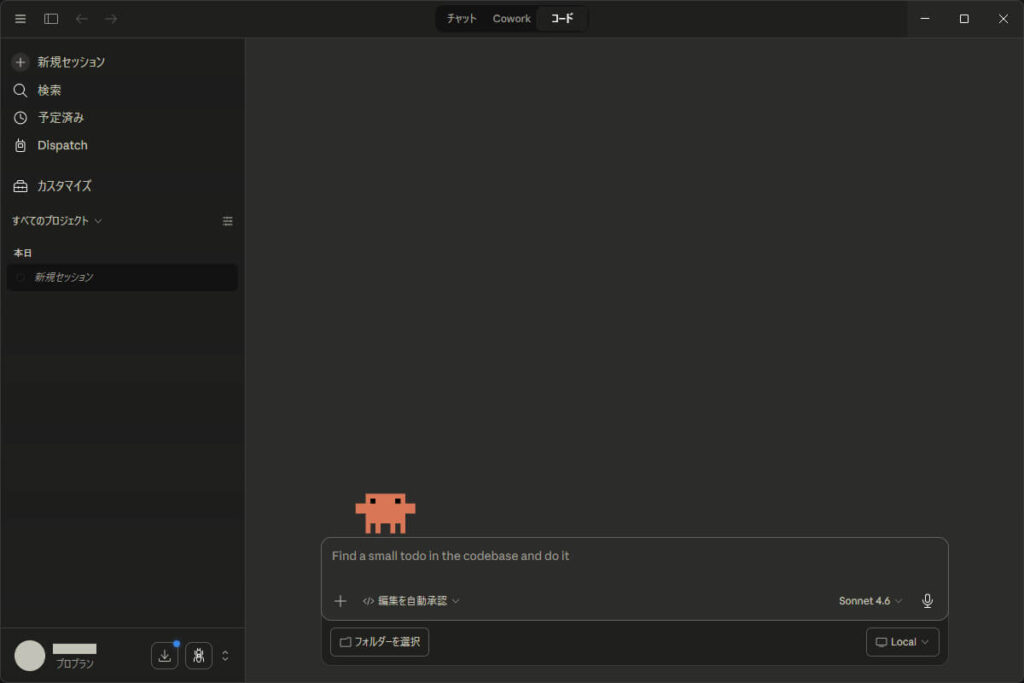Click the filter icon beside project list
Screen dimensions: 1024x683
click(x=227, y=221)
